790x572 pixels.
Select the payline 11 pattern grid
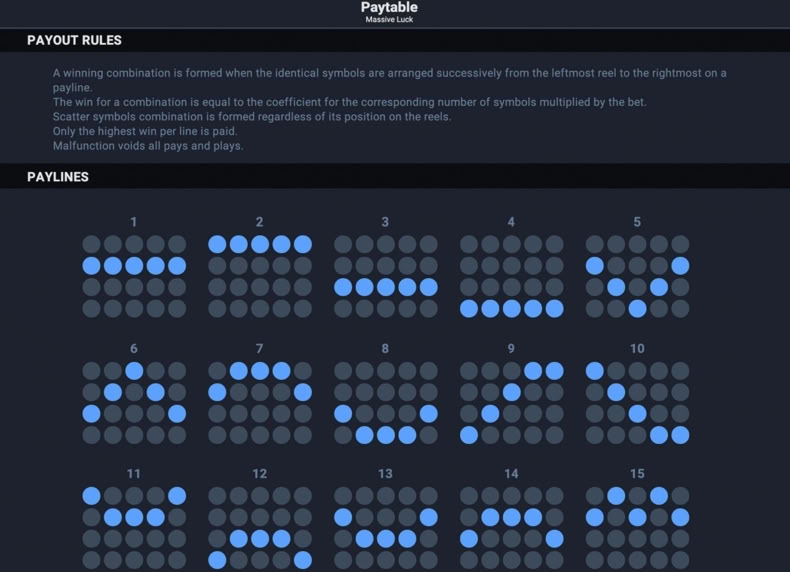click(x=134, y=528)
